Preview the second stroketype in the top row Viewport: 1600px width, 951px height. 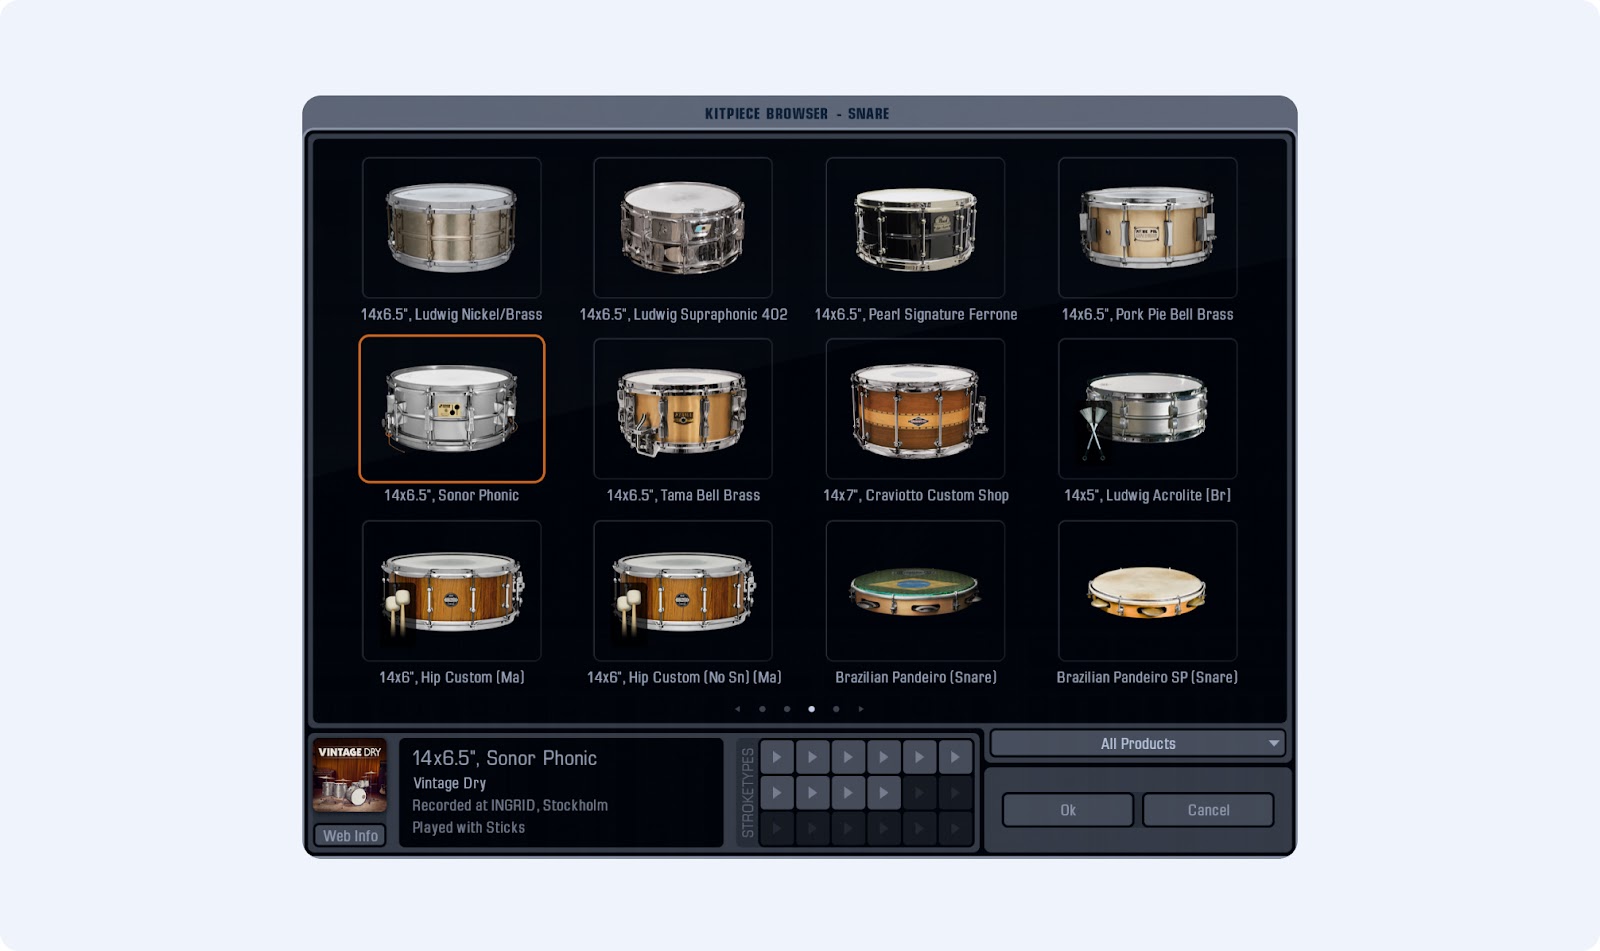(813, 756)
